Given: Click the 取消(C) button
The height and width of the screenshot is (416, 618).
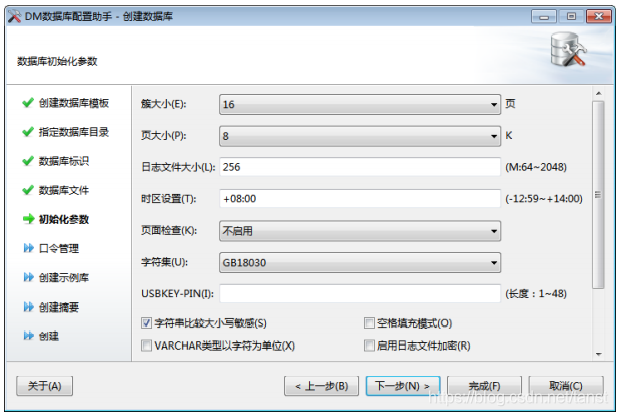Looking at the screenshot, I should click(566, 386).
